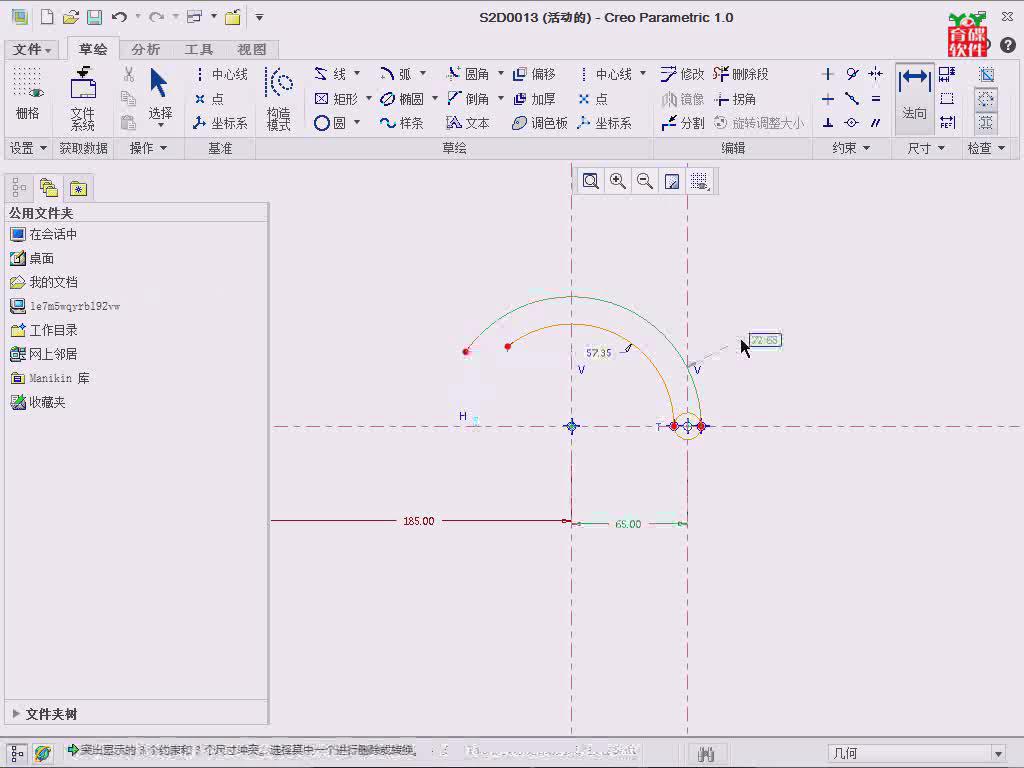1024x768 pixels.
Task: Open 我的文档 folder
Action: tap(44, 282)
